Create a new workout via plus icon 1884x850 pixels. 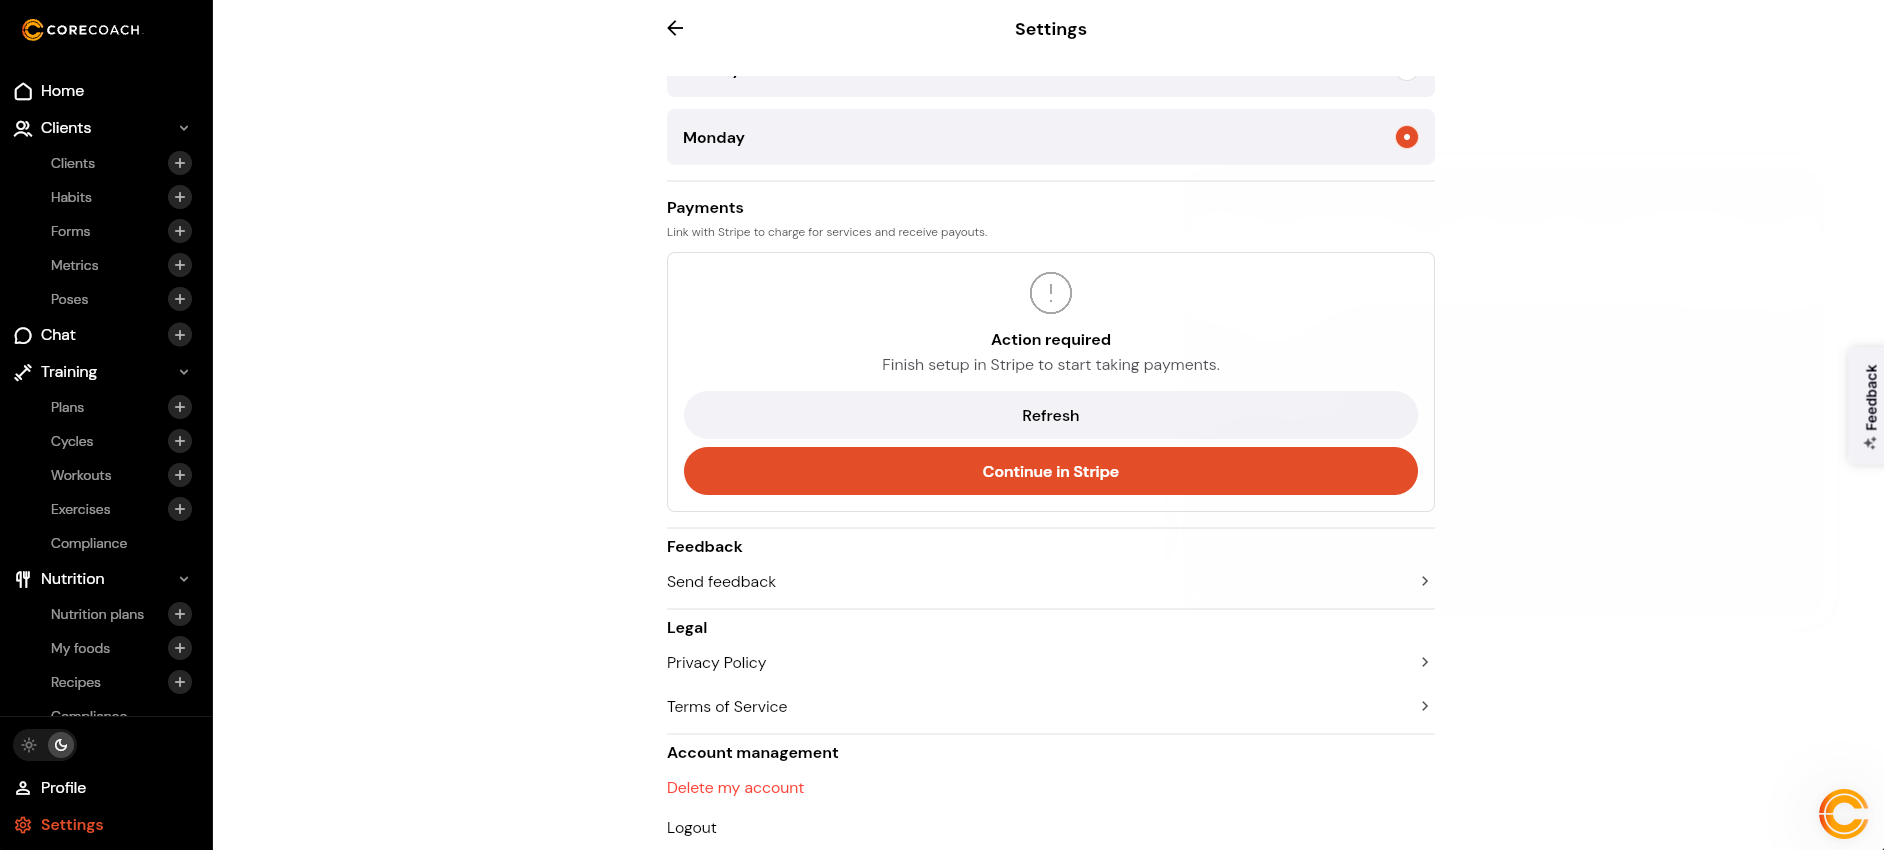click(180, 475)
